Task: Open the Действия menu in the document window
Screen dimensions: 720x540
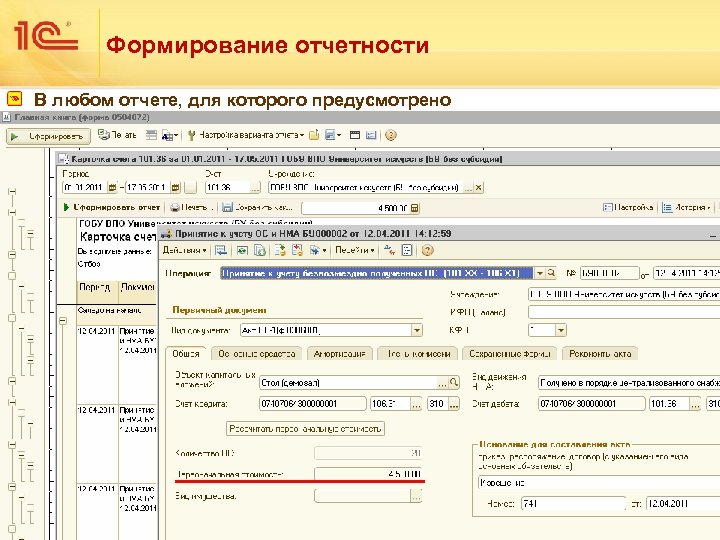Action: click(184, 250)
